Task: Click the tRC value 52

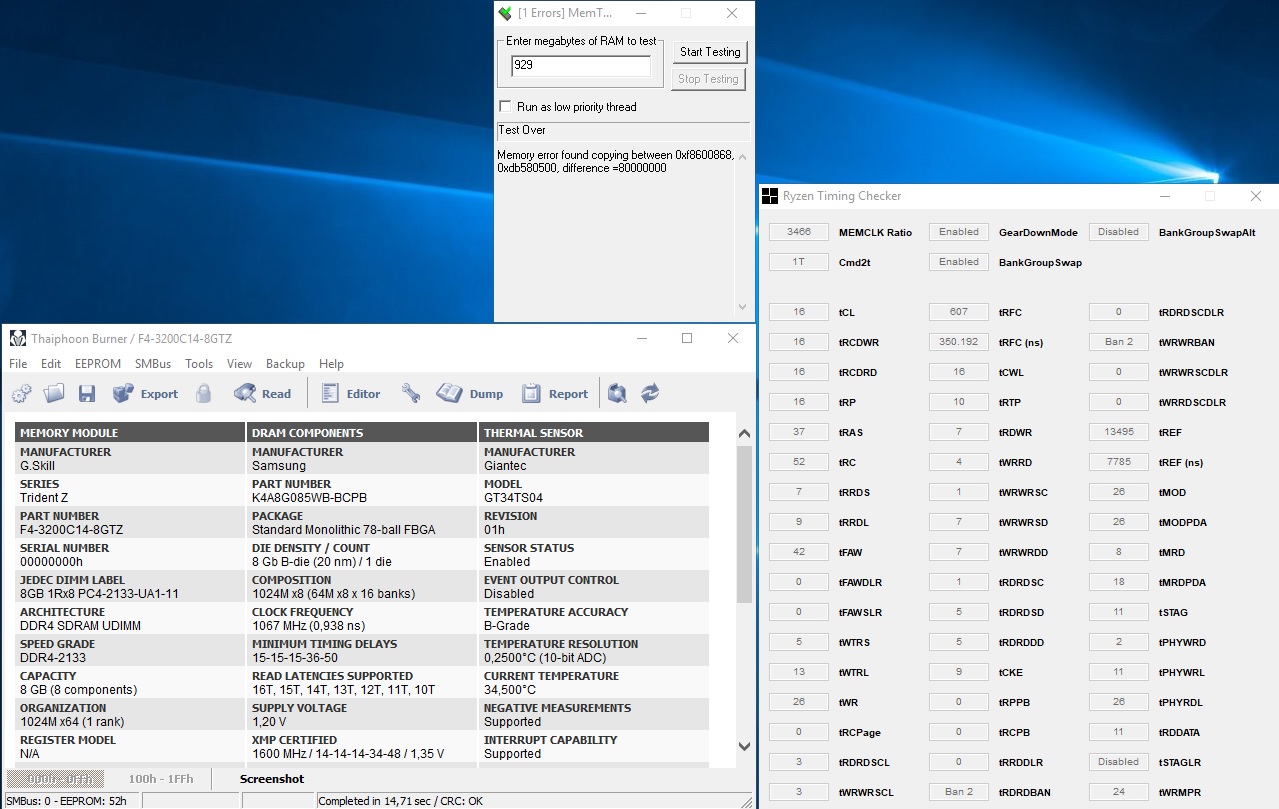Action: pyautogui.click(x=798, y=462)
